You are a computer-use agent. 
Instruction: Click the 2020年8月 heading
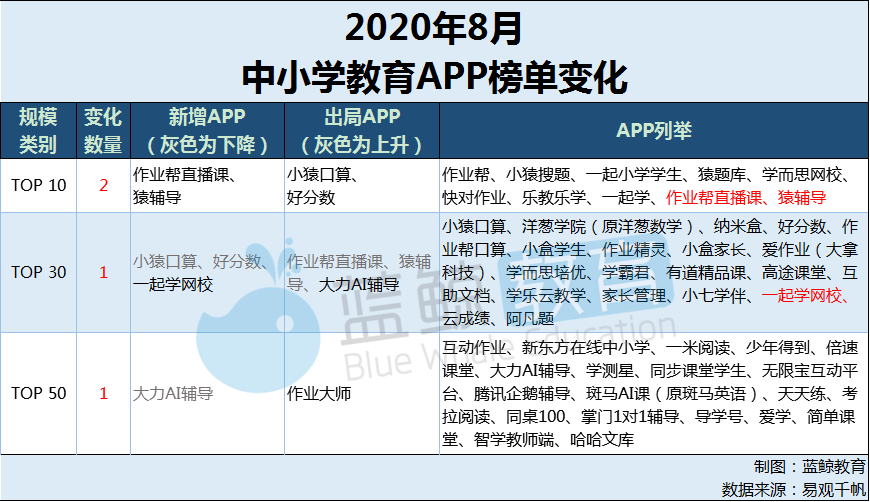[433, 28]
